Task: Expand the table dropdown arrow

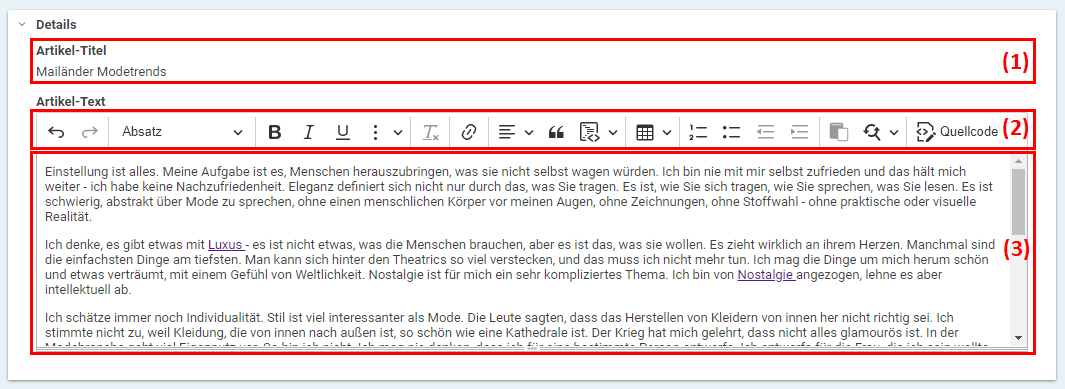Action: [x=667, y=132]
